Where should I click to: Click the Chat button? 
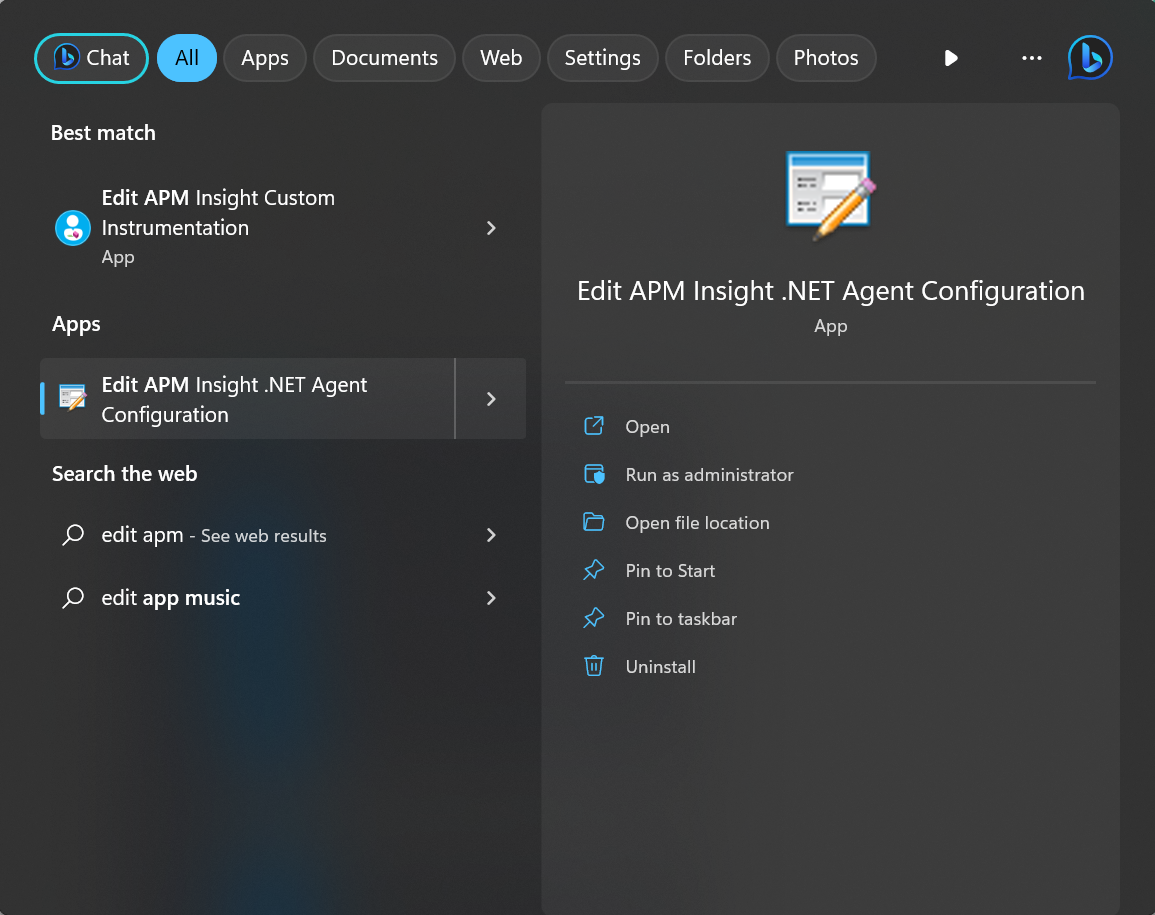click(91, 57)
